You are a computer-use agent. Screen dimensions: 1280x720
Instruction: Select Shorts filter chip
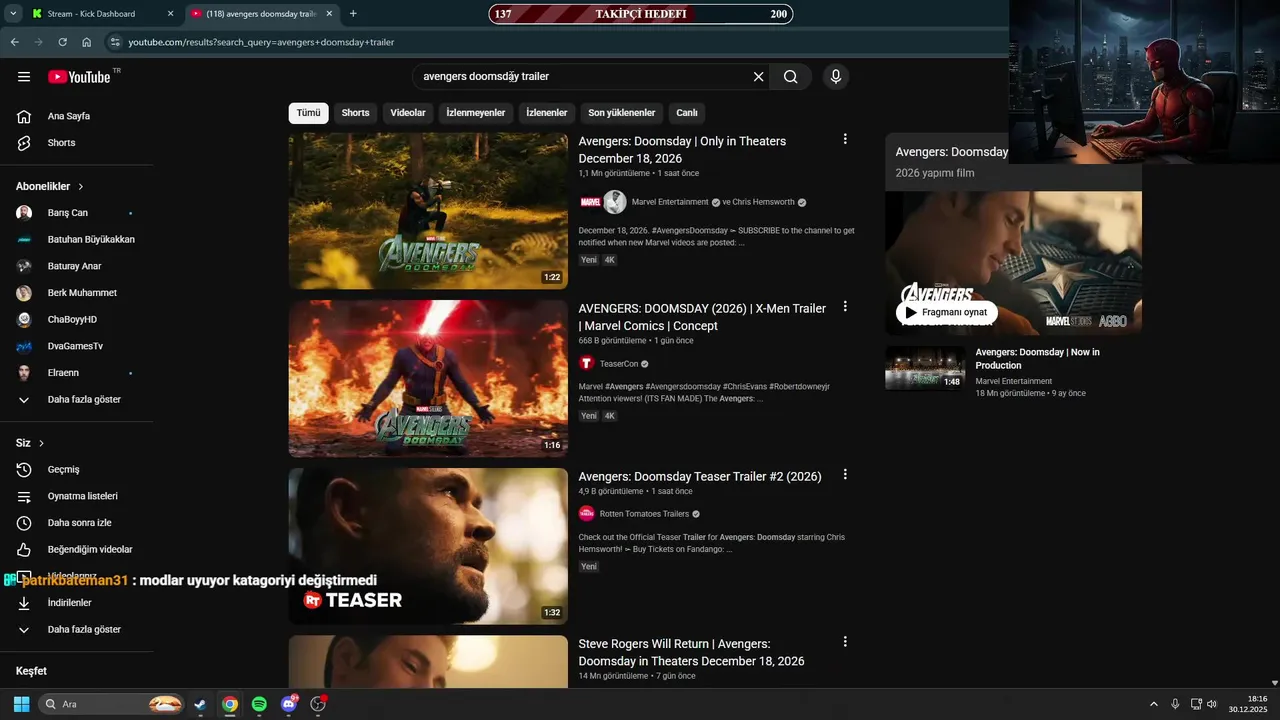click(x=356, y=113)
